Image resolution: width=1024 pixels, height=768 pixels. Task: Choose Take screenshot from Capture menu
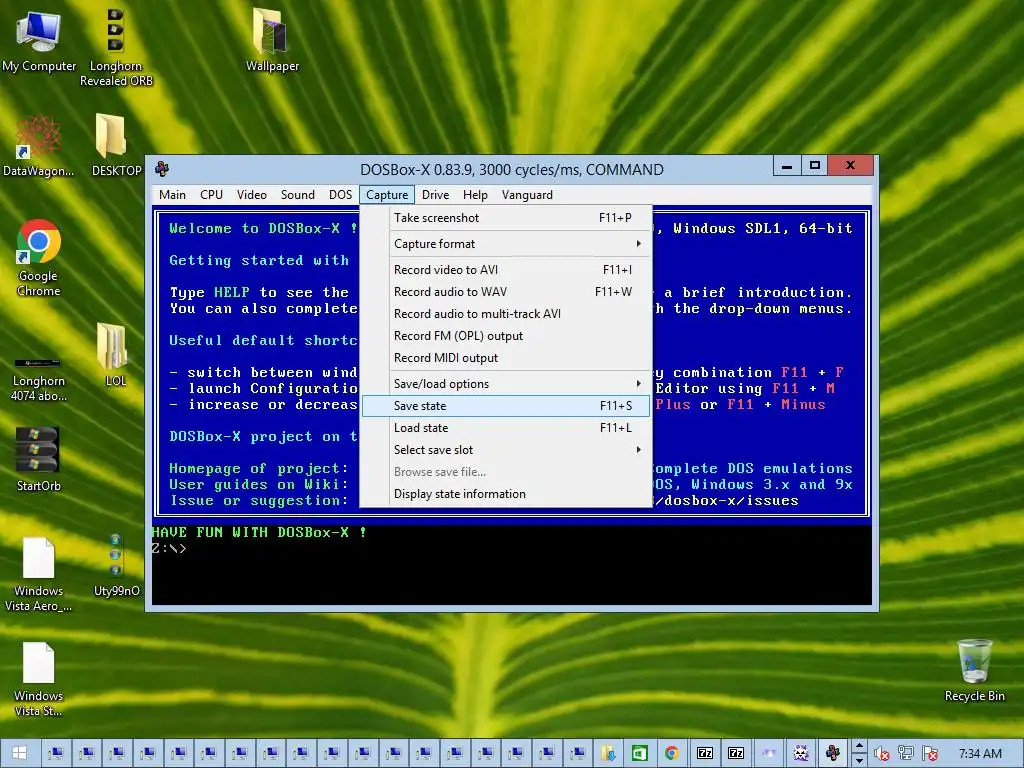(x=506, y=217)
